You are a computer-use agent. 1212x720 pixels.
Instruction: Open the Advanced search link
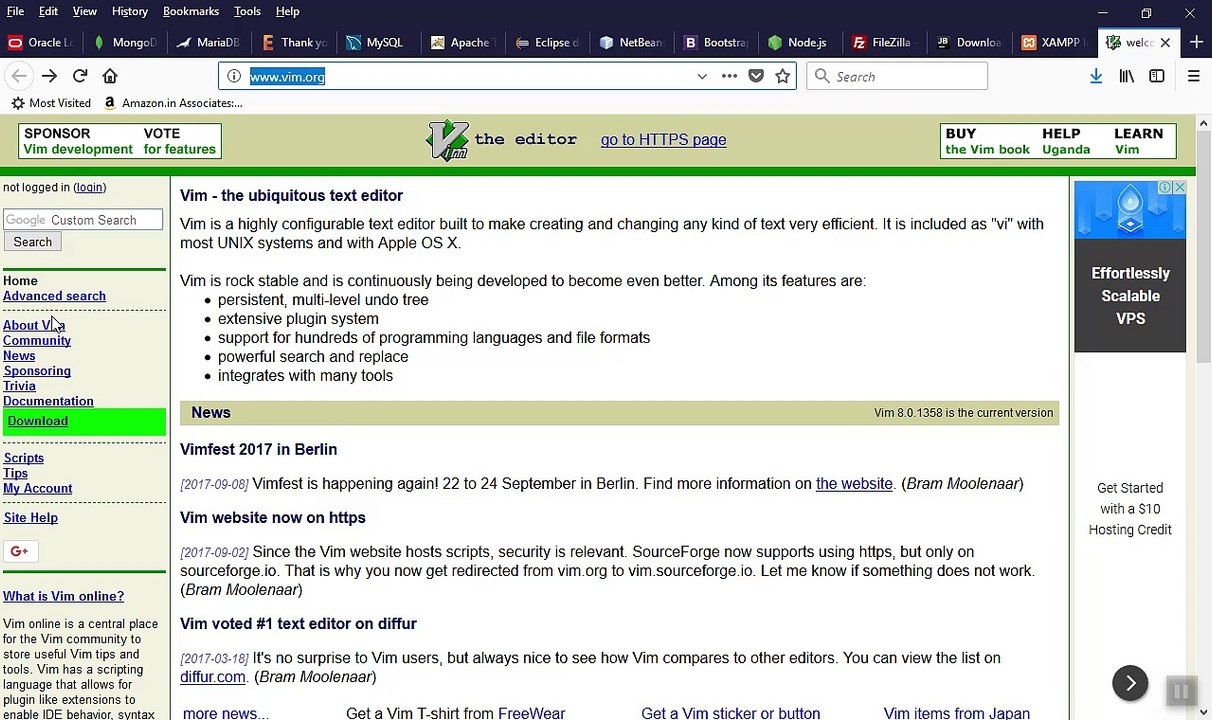click(54, 296)
